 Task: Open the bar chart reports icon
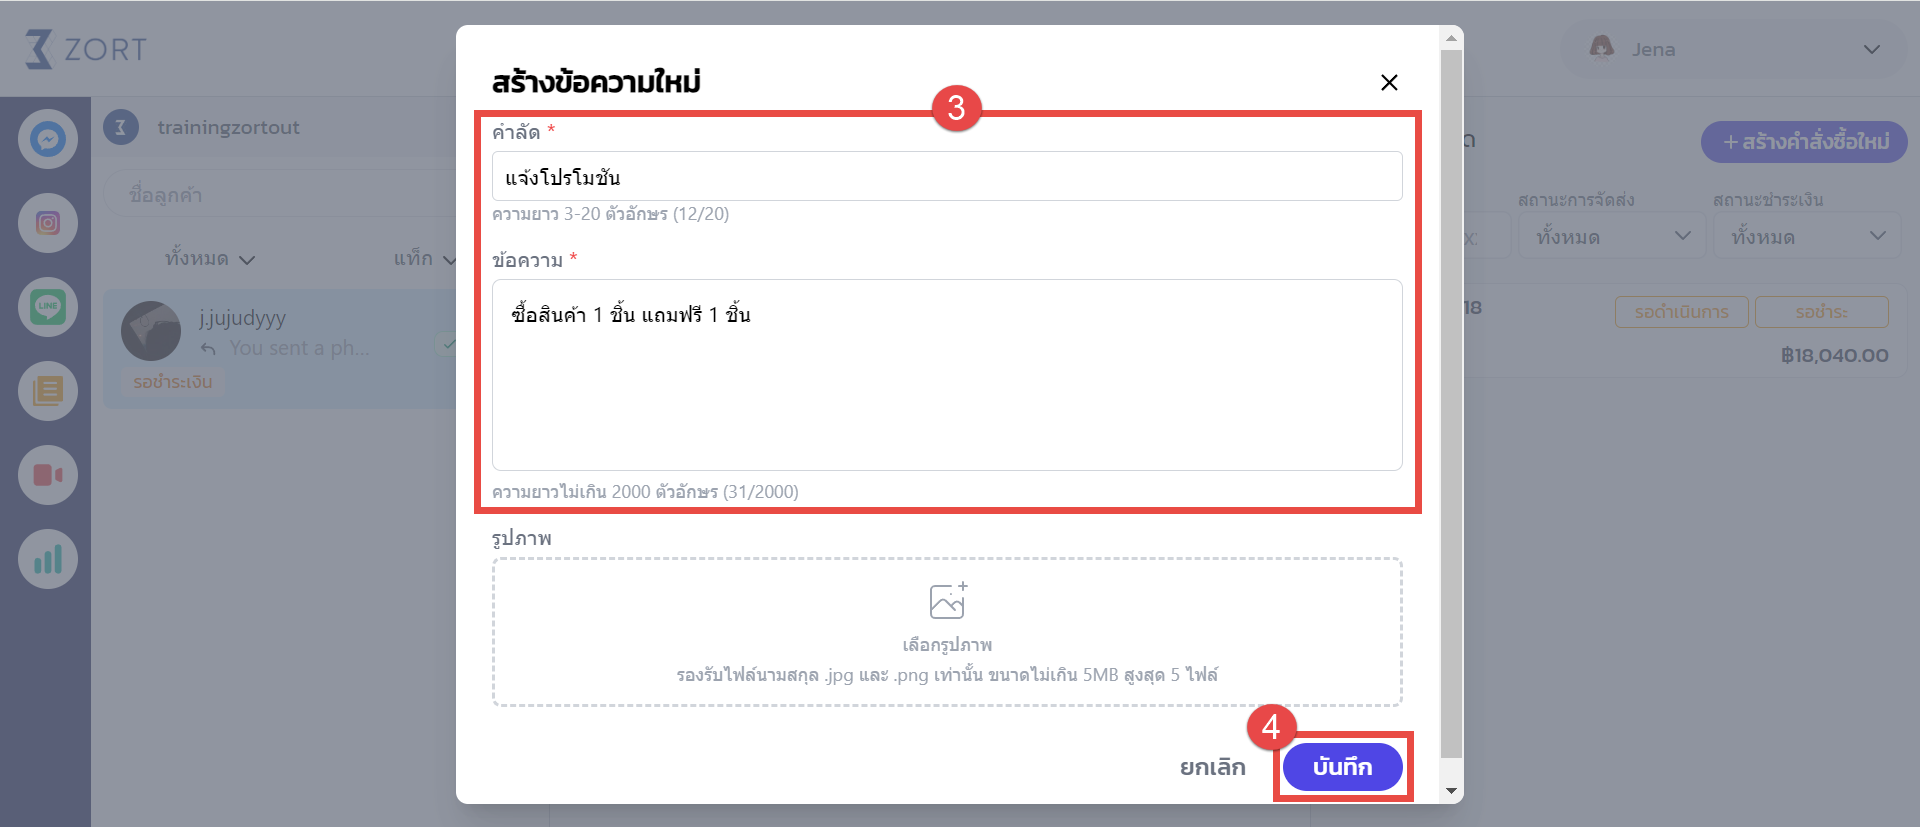(48, 559)
